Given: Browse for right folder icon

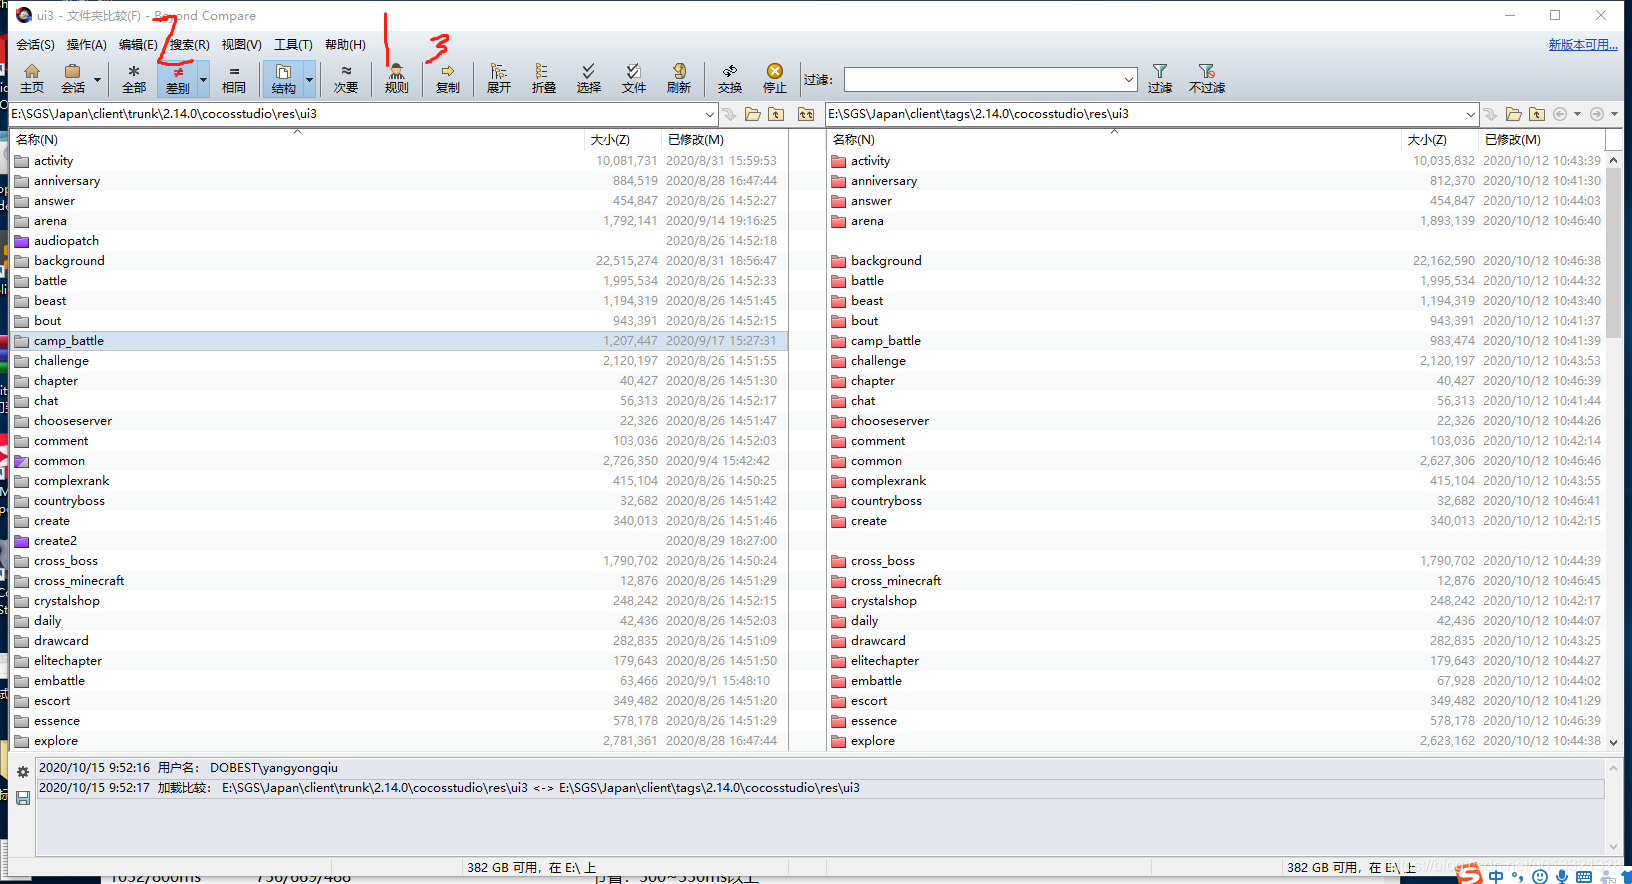Looking at the screenshot, I should [x=1513, y=114].
